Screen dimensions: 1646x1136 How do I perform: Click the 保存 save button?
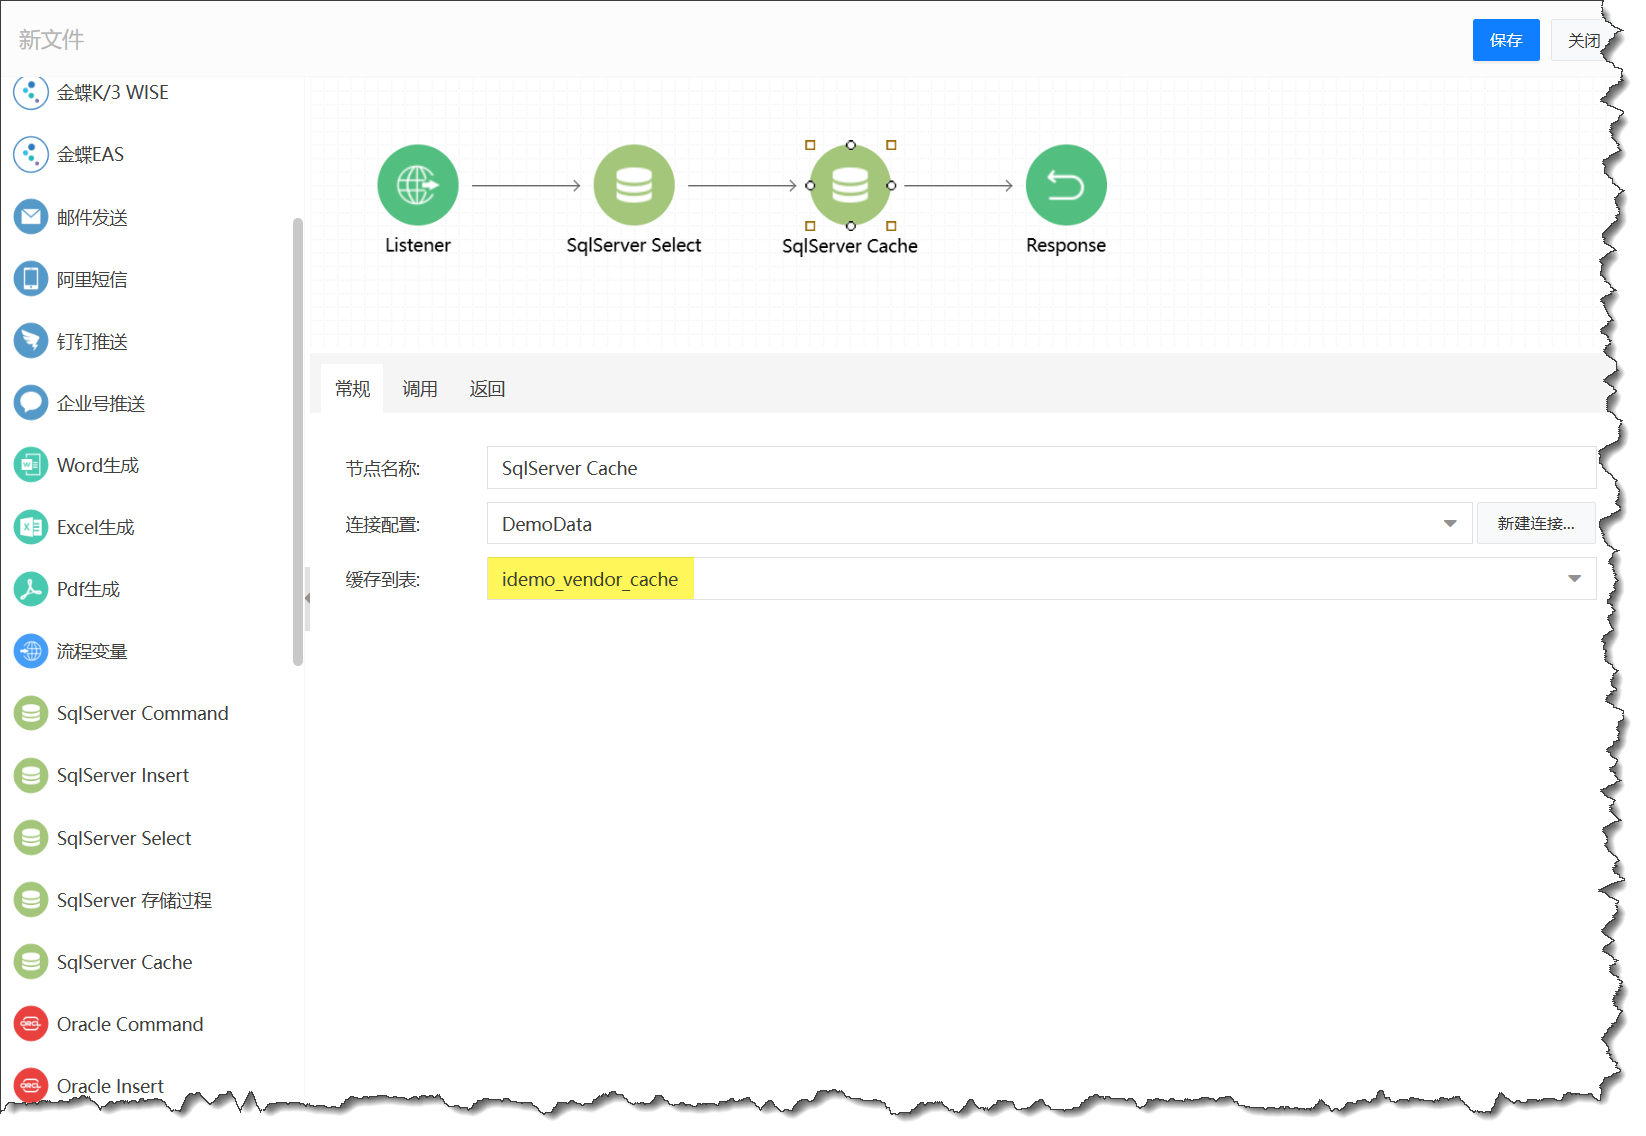(x=1505, y=40)
